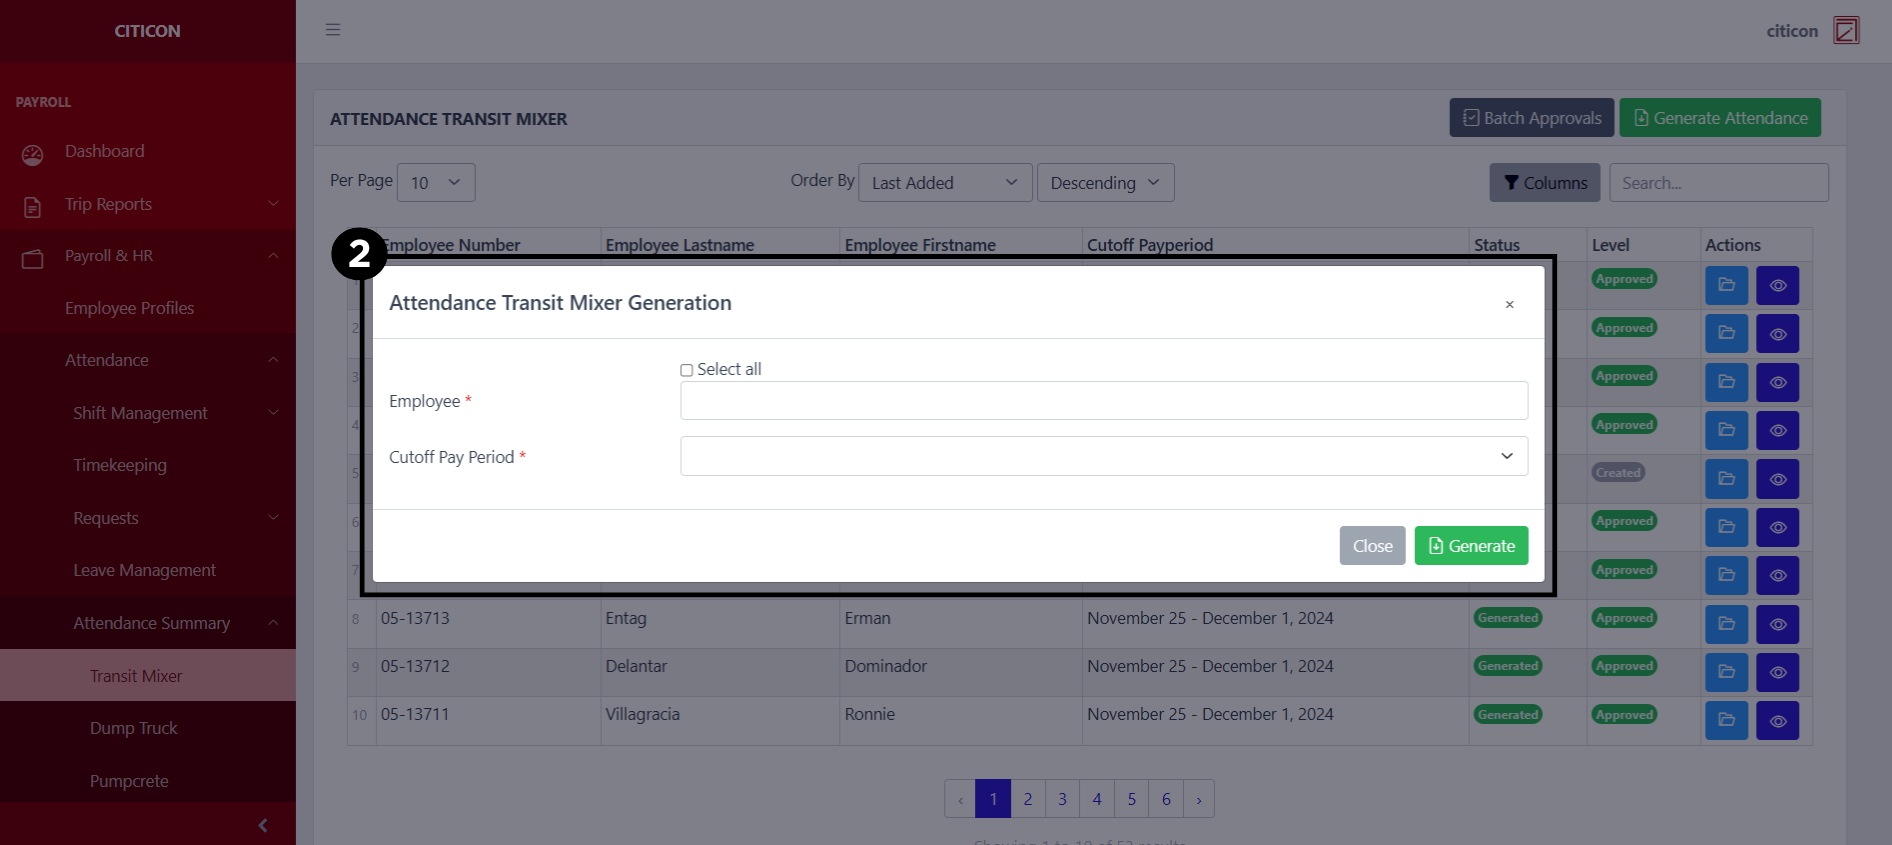Click the green Generate button
Screen dimensions: 1892x845
[x=1470, y=546]
